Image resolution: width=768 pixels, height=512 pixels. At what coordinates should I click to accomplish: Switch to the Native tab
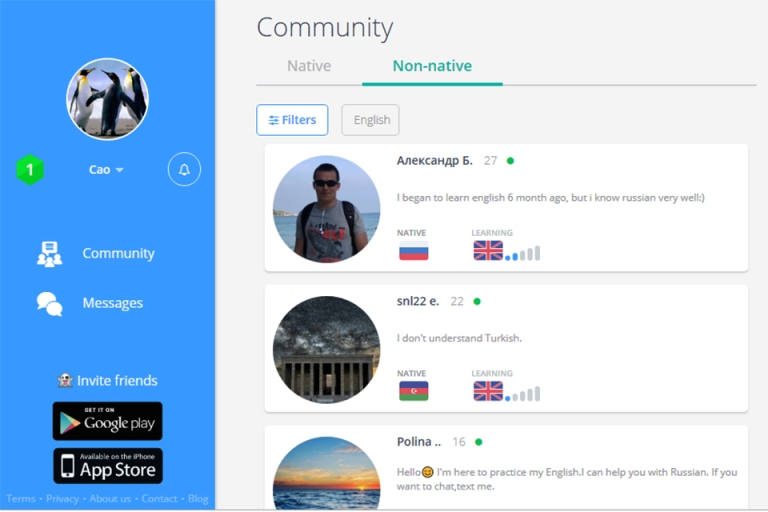(x=309, y=66)
